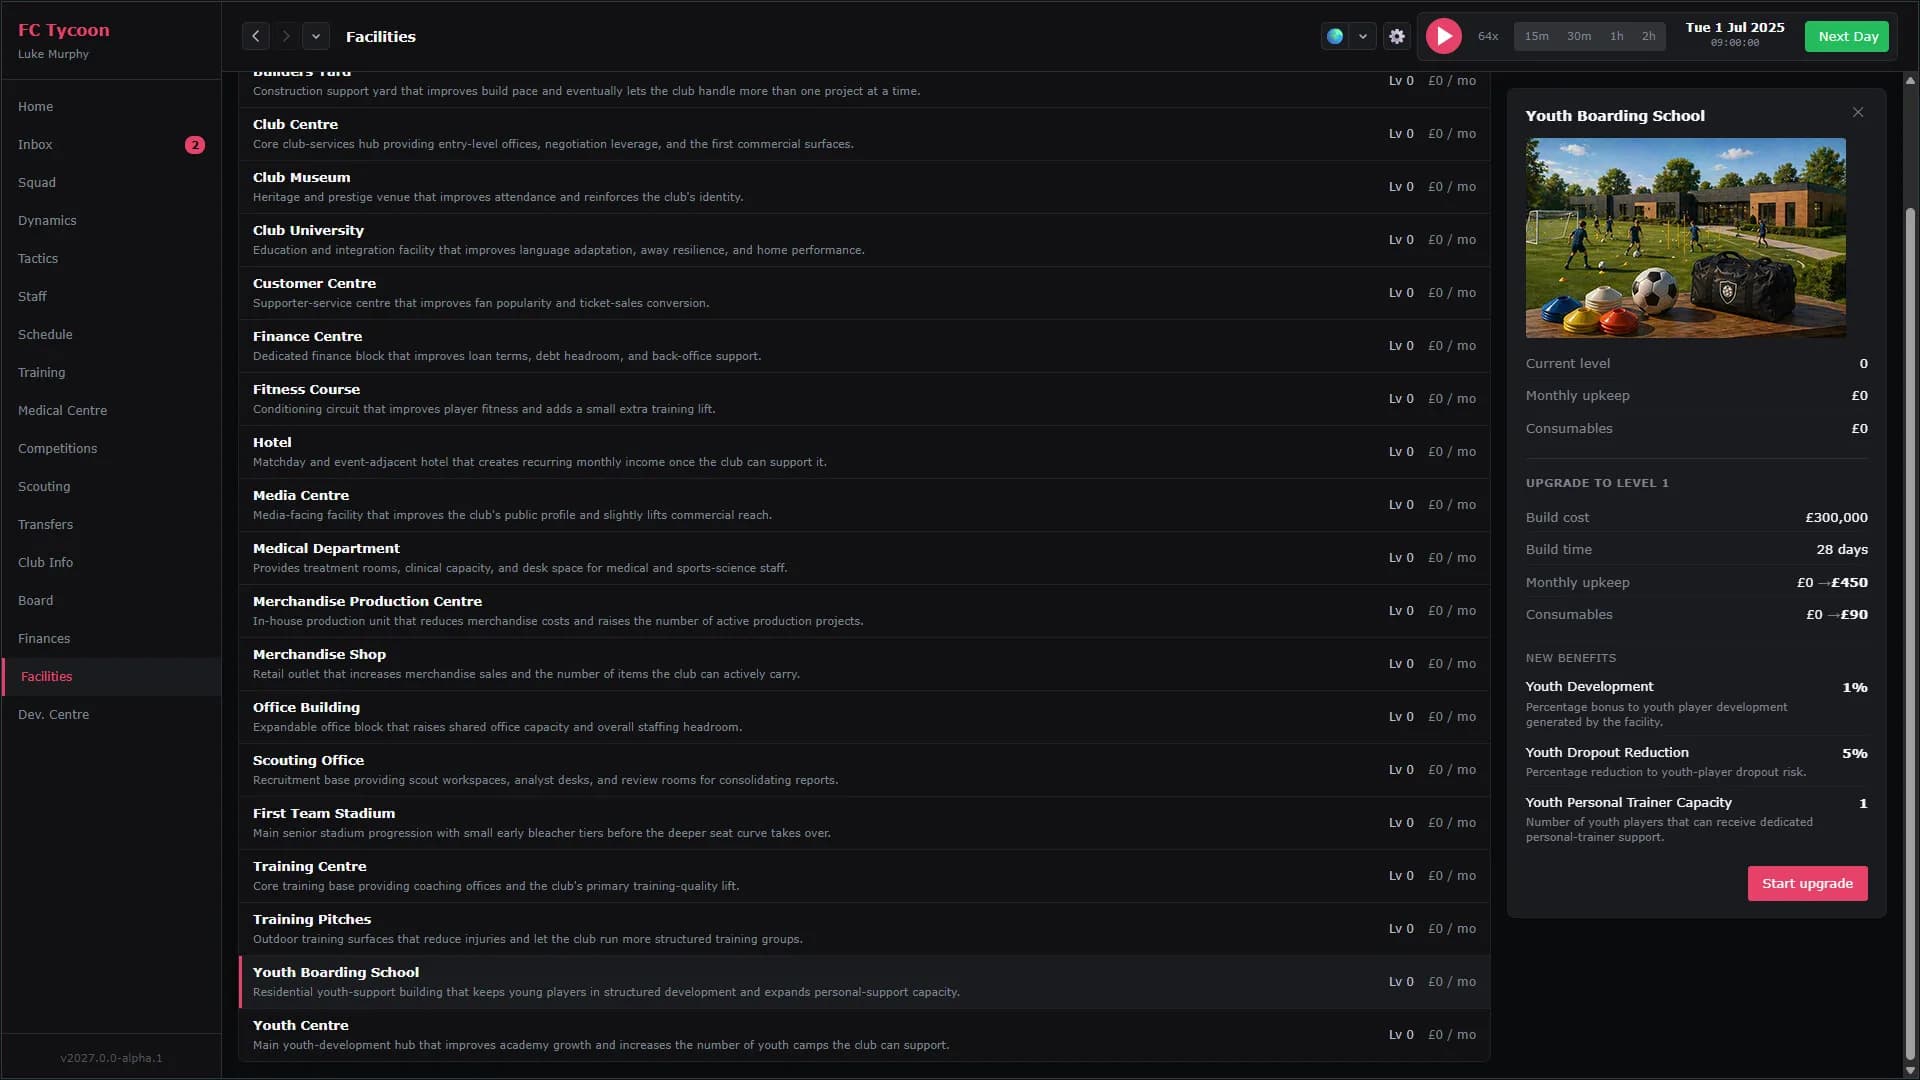
Task: Click Start upgrade button
Action: pos(1807,883)
